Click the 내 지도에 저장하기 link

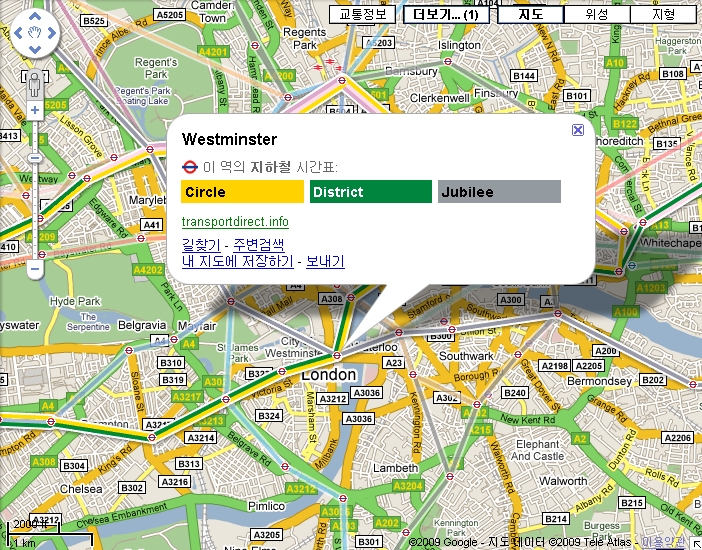tap(238, 261)
